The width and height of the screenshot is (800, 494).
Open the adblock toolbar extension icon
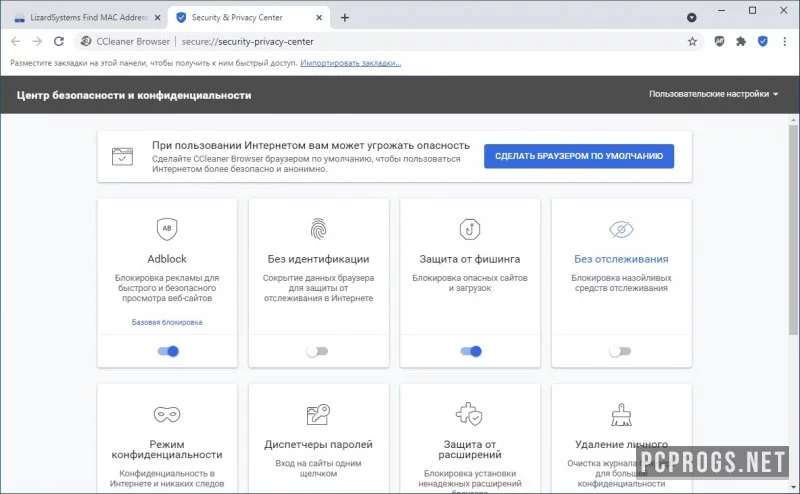click(719, 41)
